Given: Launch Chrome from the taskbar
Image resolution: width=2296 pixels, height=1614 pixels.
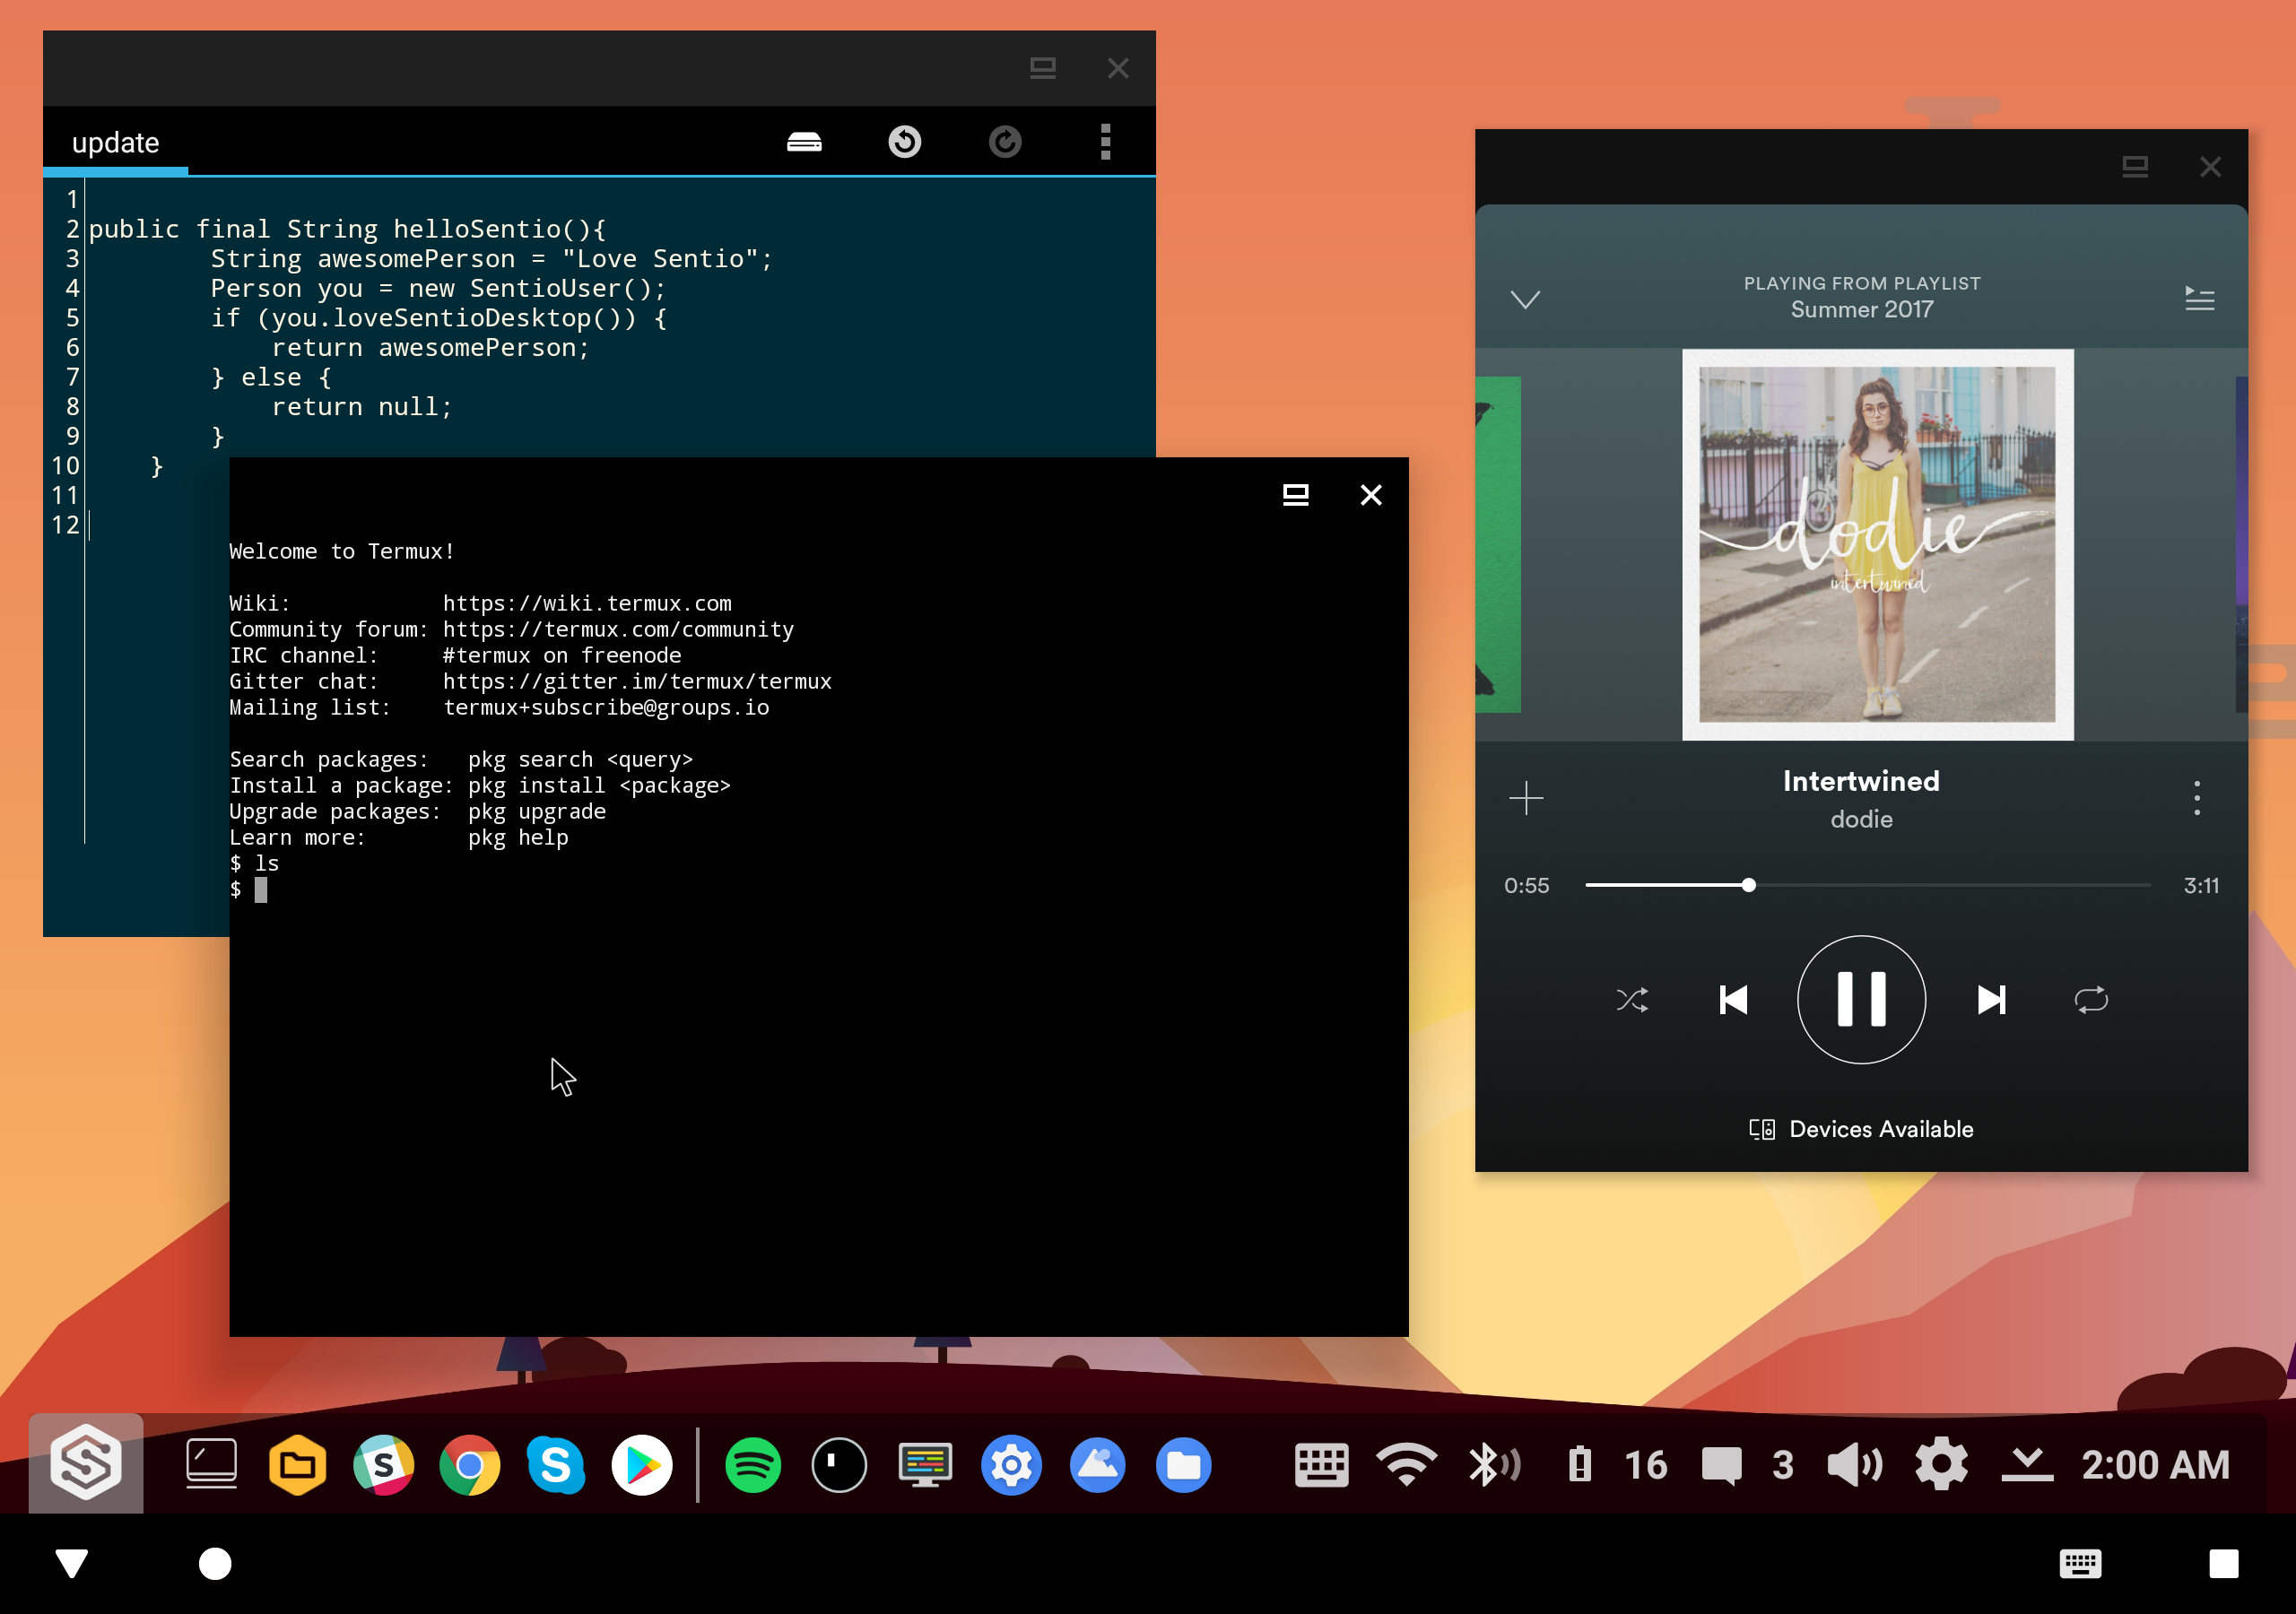Looking at the screenshot, I should click(x=469, y=1465).
